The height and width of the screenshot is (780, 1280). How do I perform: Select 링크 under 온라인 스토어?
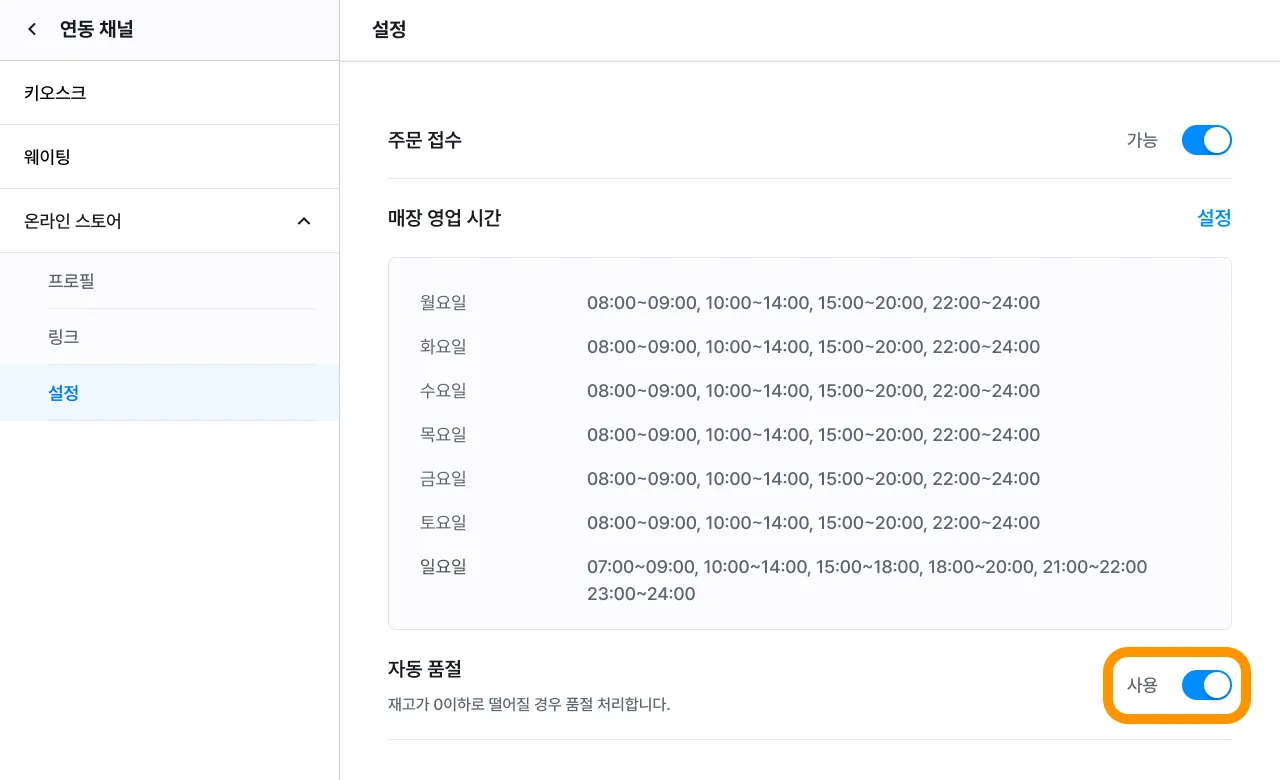click(x=63, y=337)
